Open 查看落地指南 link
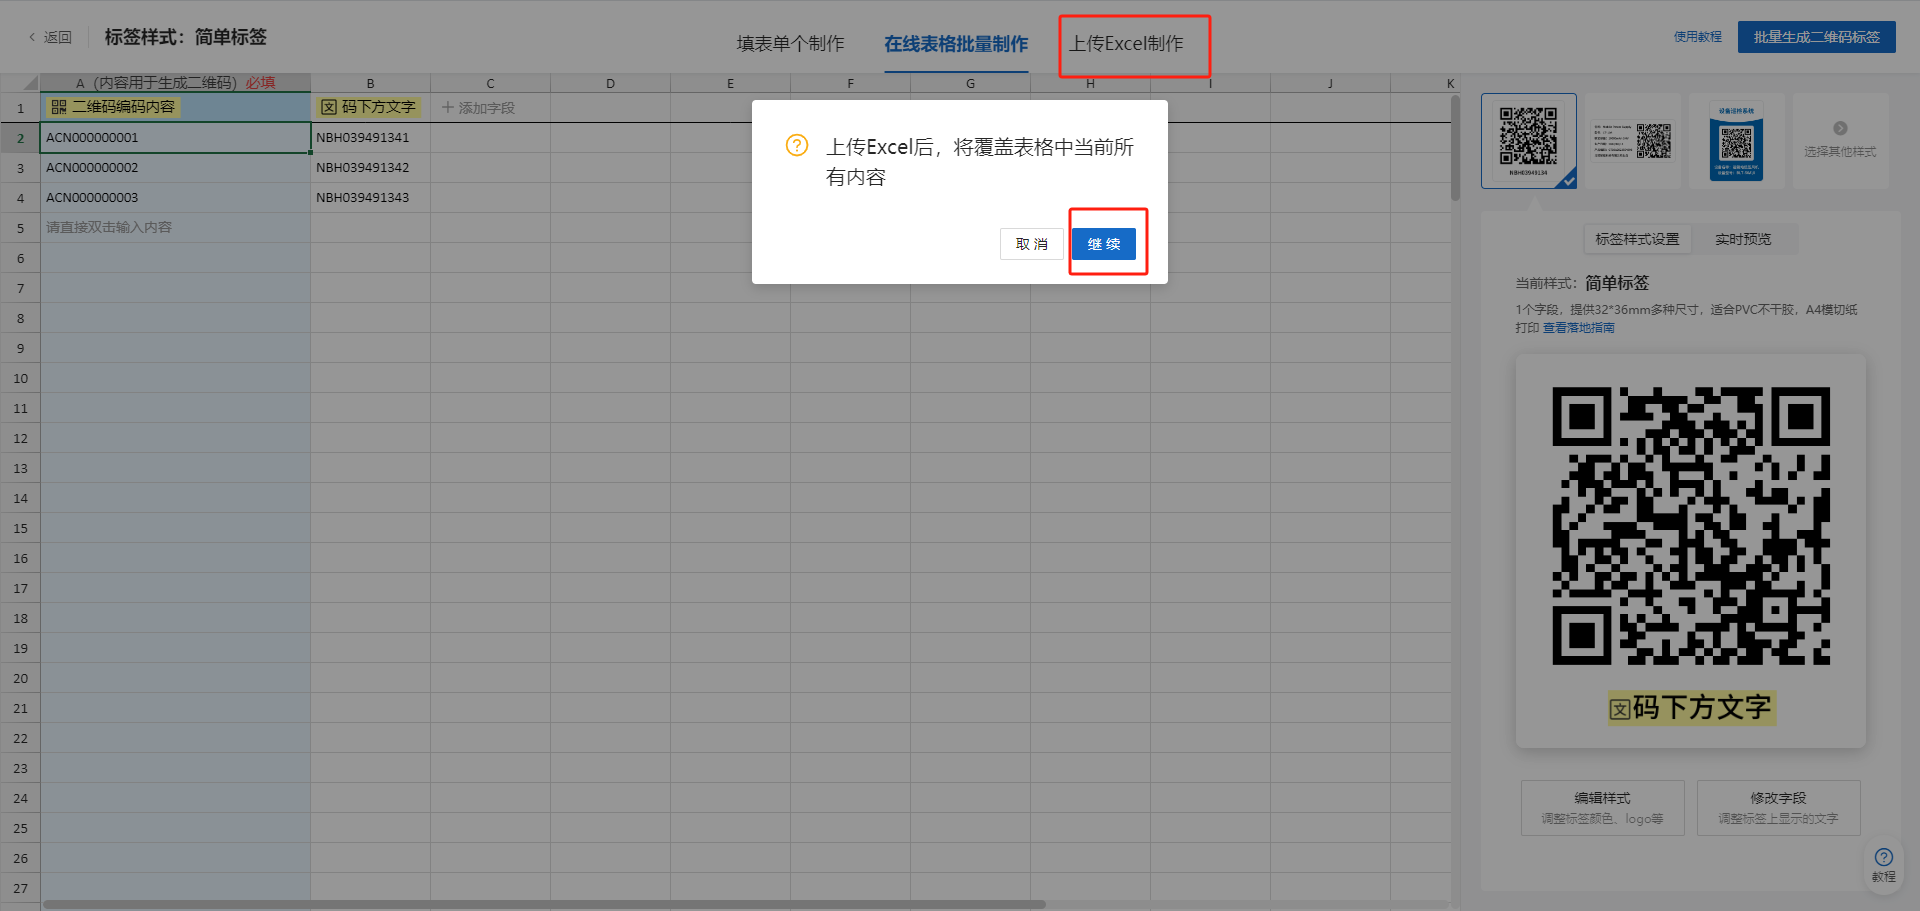1920x911 pixels. pos(1578,328)
